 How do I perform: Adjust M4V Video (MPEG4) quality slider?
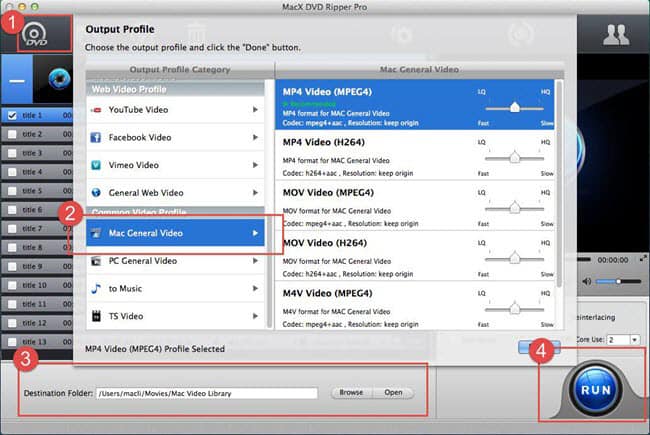[514, 309]
